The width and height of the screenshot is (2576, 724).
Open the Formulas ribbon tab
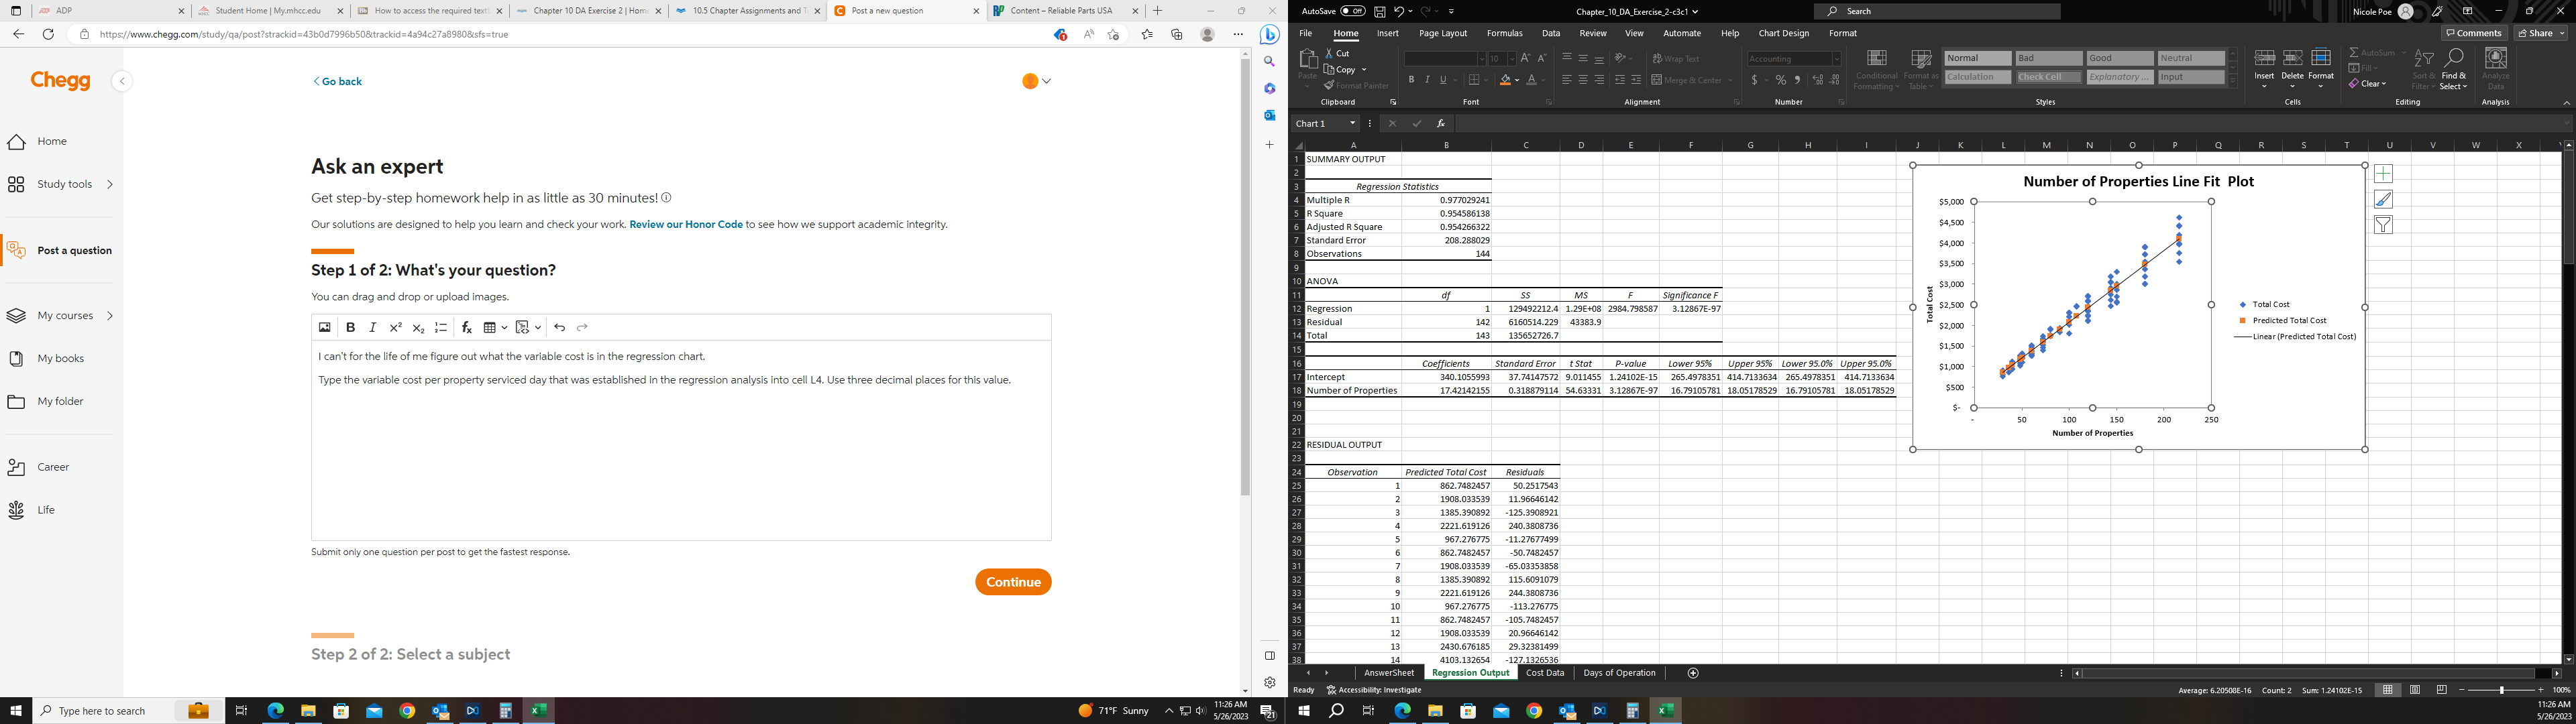1504,33
